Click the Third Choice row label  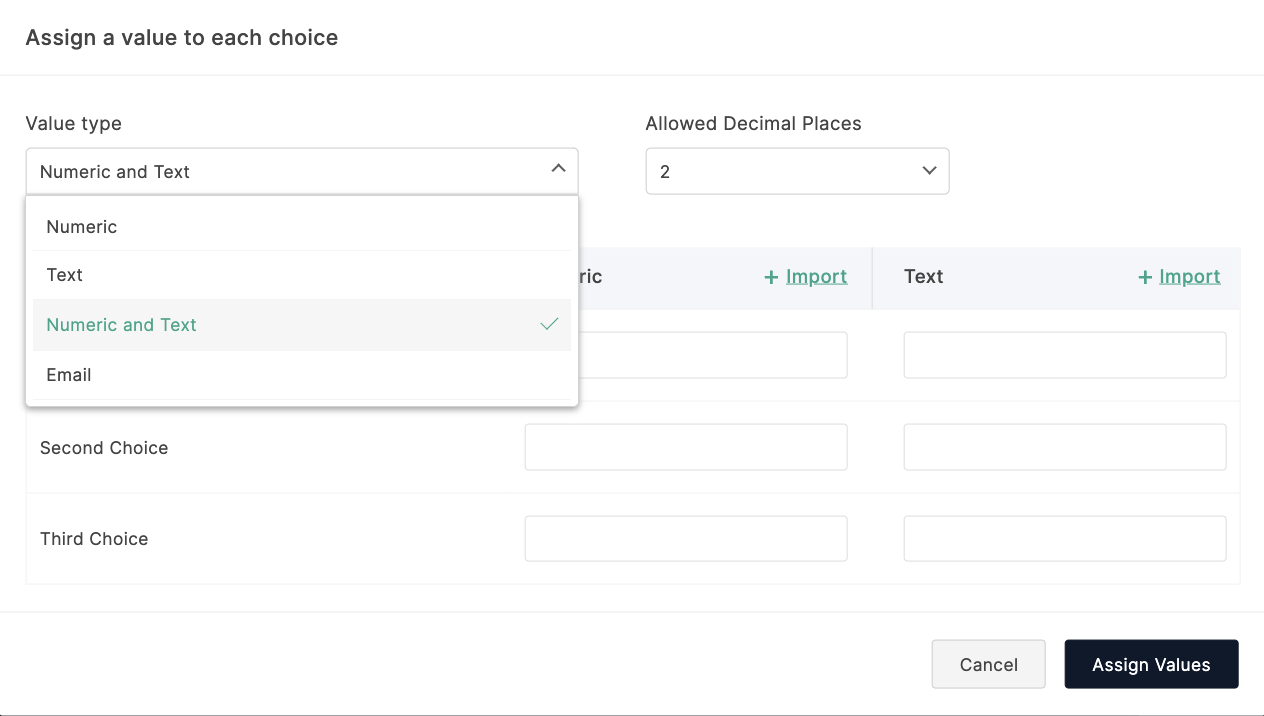[94, 539]
